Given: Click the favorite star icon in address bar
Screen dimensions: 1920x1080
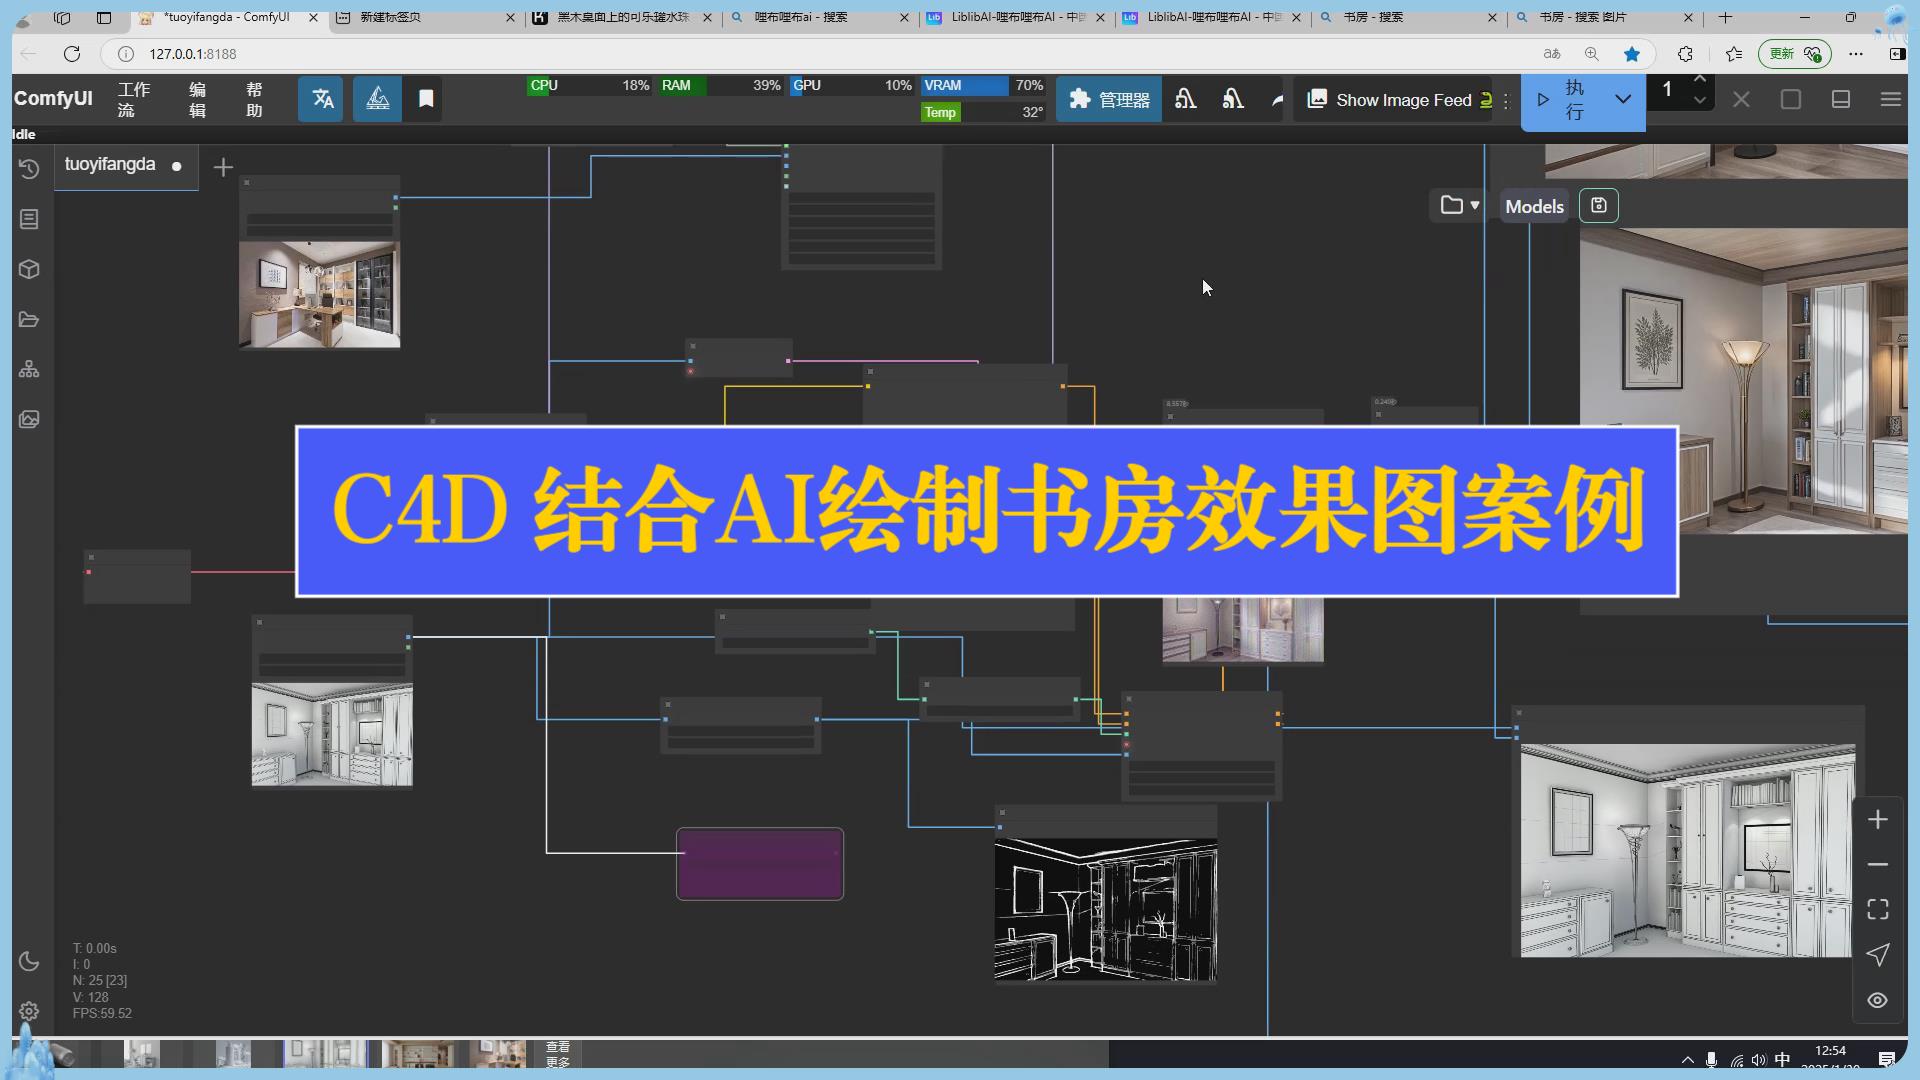Looking at the screenshot, I should tap(1632, 54).
